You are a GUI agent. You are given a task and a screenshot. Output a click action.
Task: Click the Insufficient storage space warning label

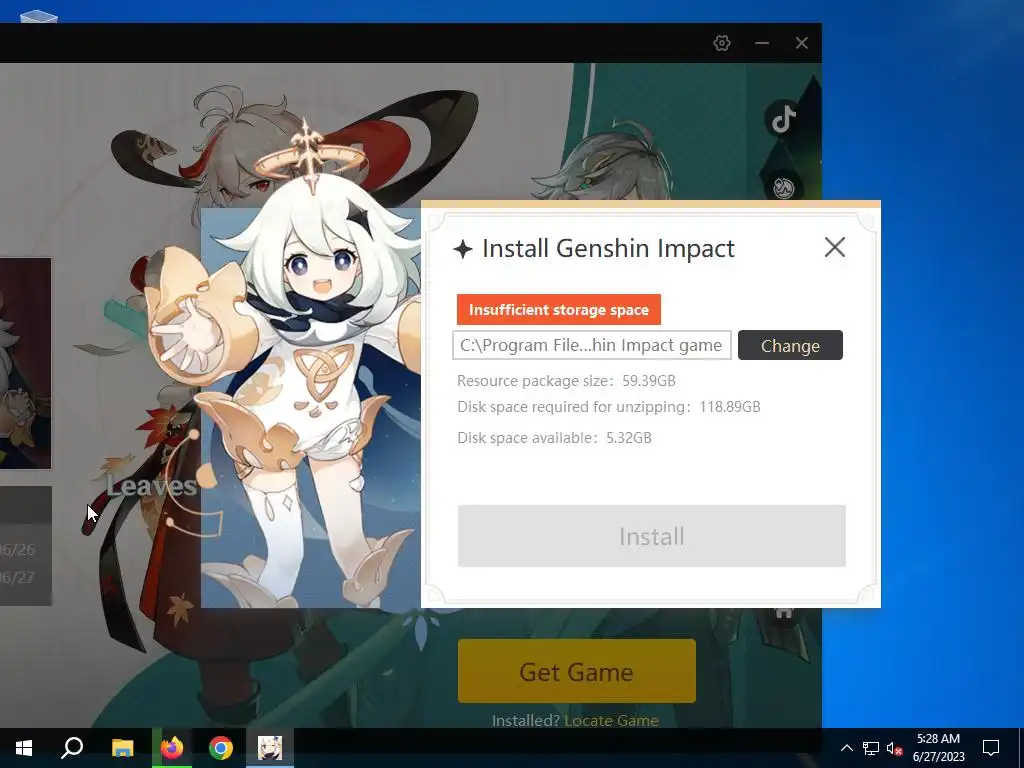point(559,310)
